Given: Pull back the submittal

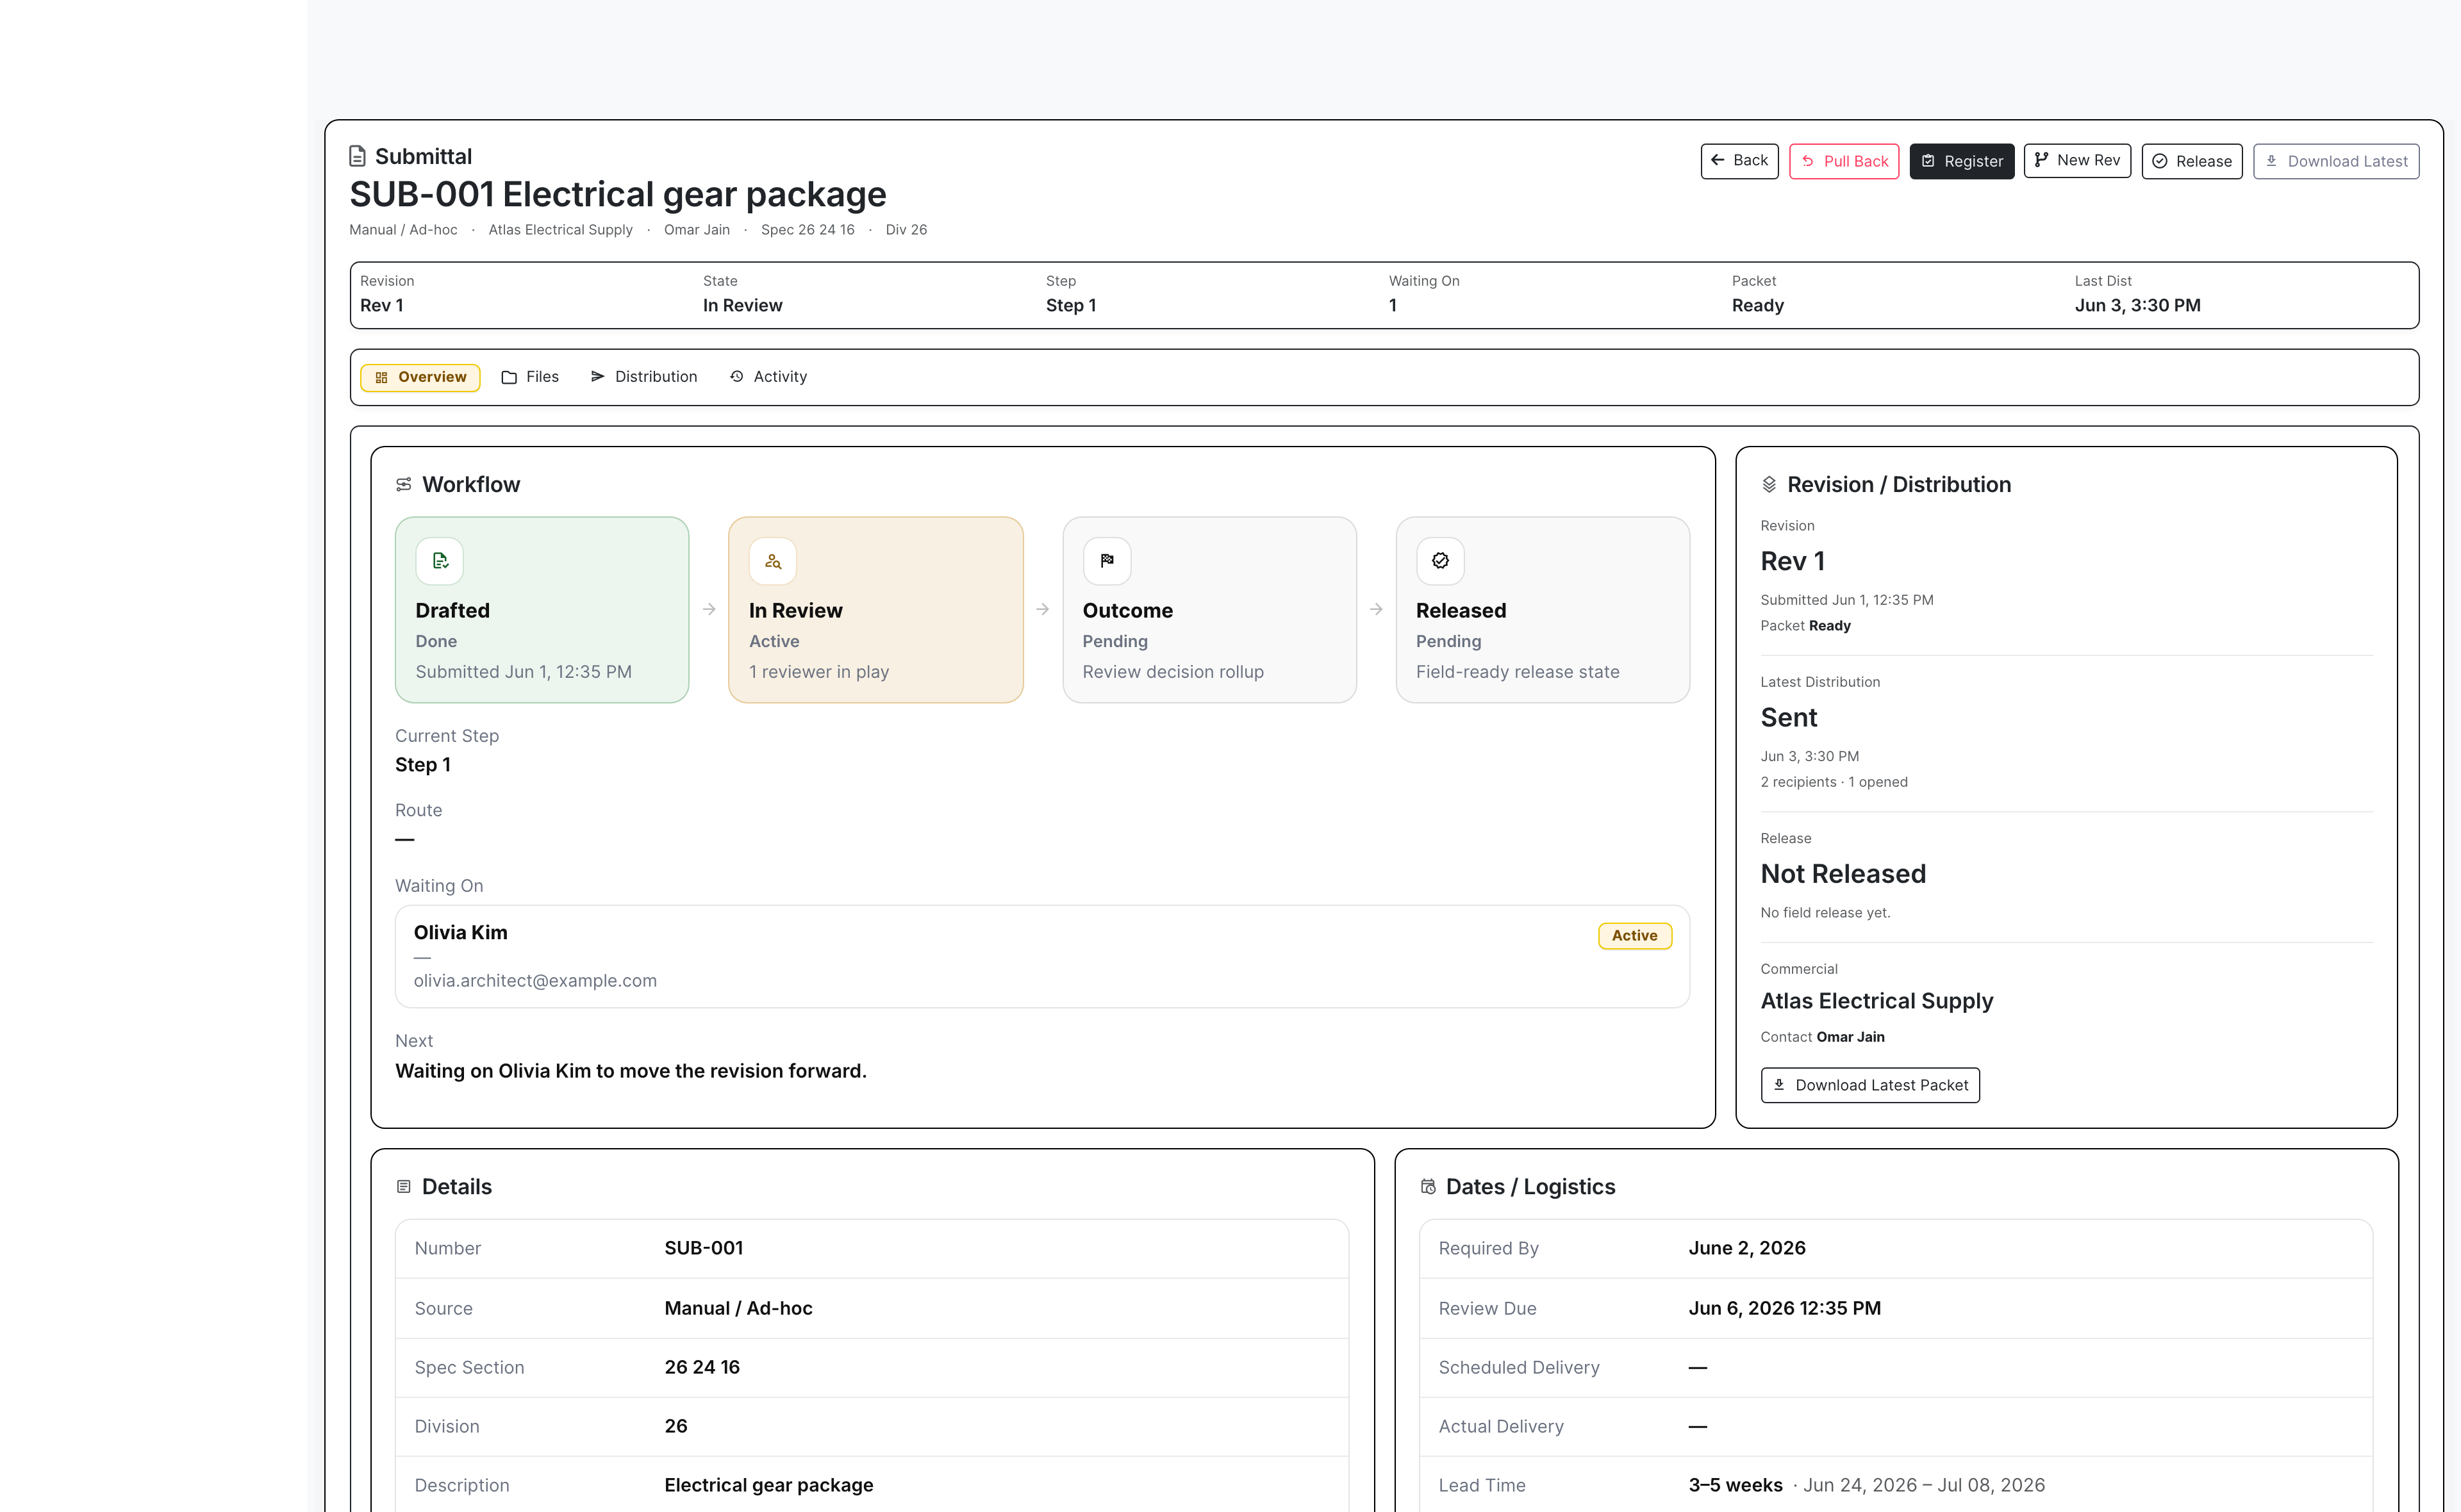Looking at the screenshot, I should (x=1844, y=161).
